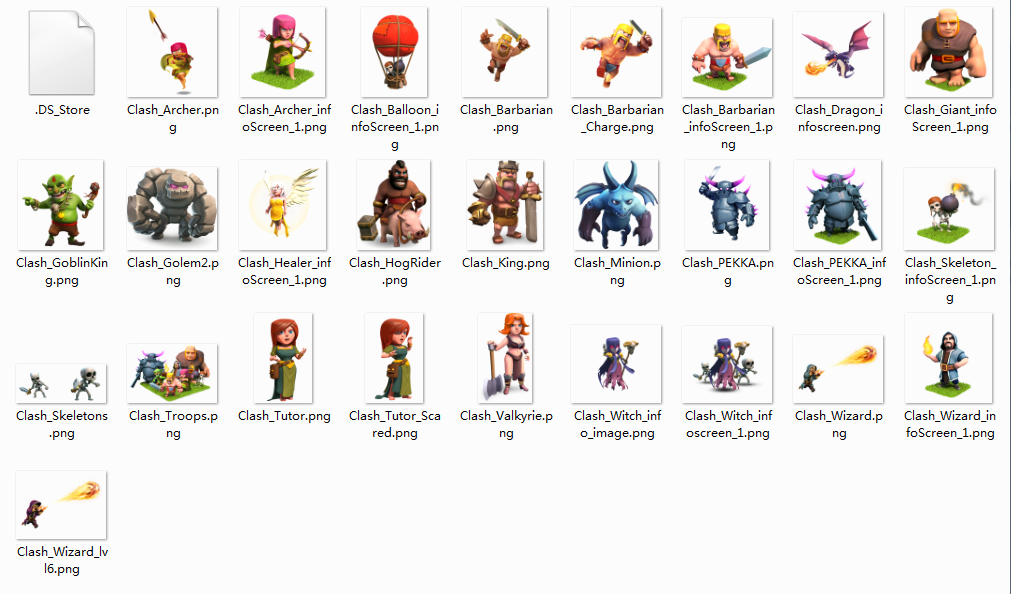Screen dimensions: 1011x594
Task: Click the "Clash_Tutor.png" file name label
Action: [284, 416]
